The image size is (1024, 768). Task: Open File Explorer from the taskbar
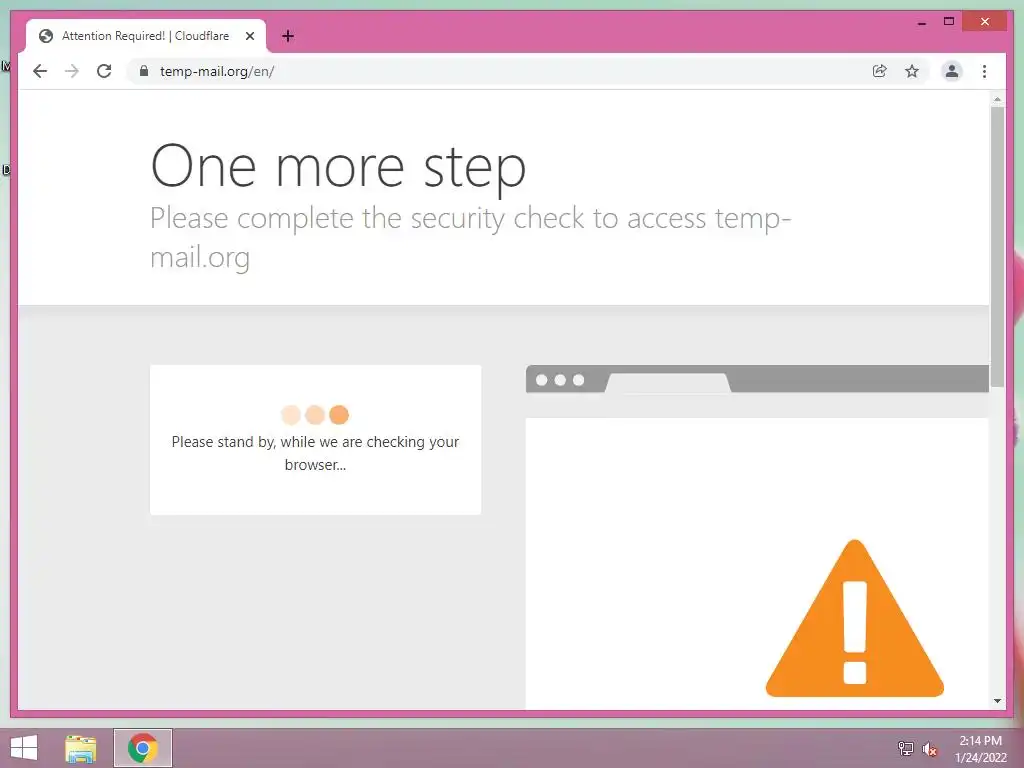point(81,748)
